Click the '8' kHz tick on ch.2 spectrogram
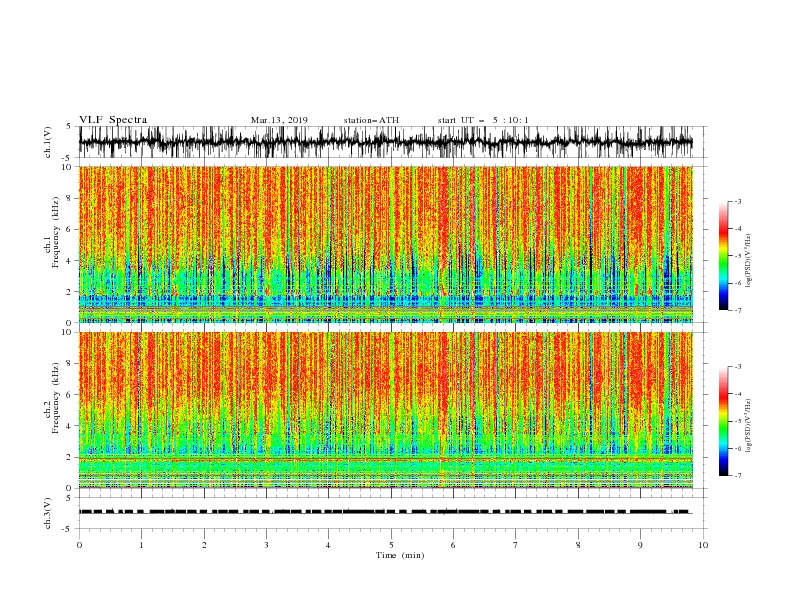 click(70, 364)
